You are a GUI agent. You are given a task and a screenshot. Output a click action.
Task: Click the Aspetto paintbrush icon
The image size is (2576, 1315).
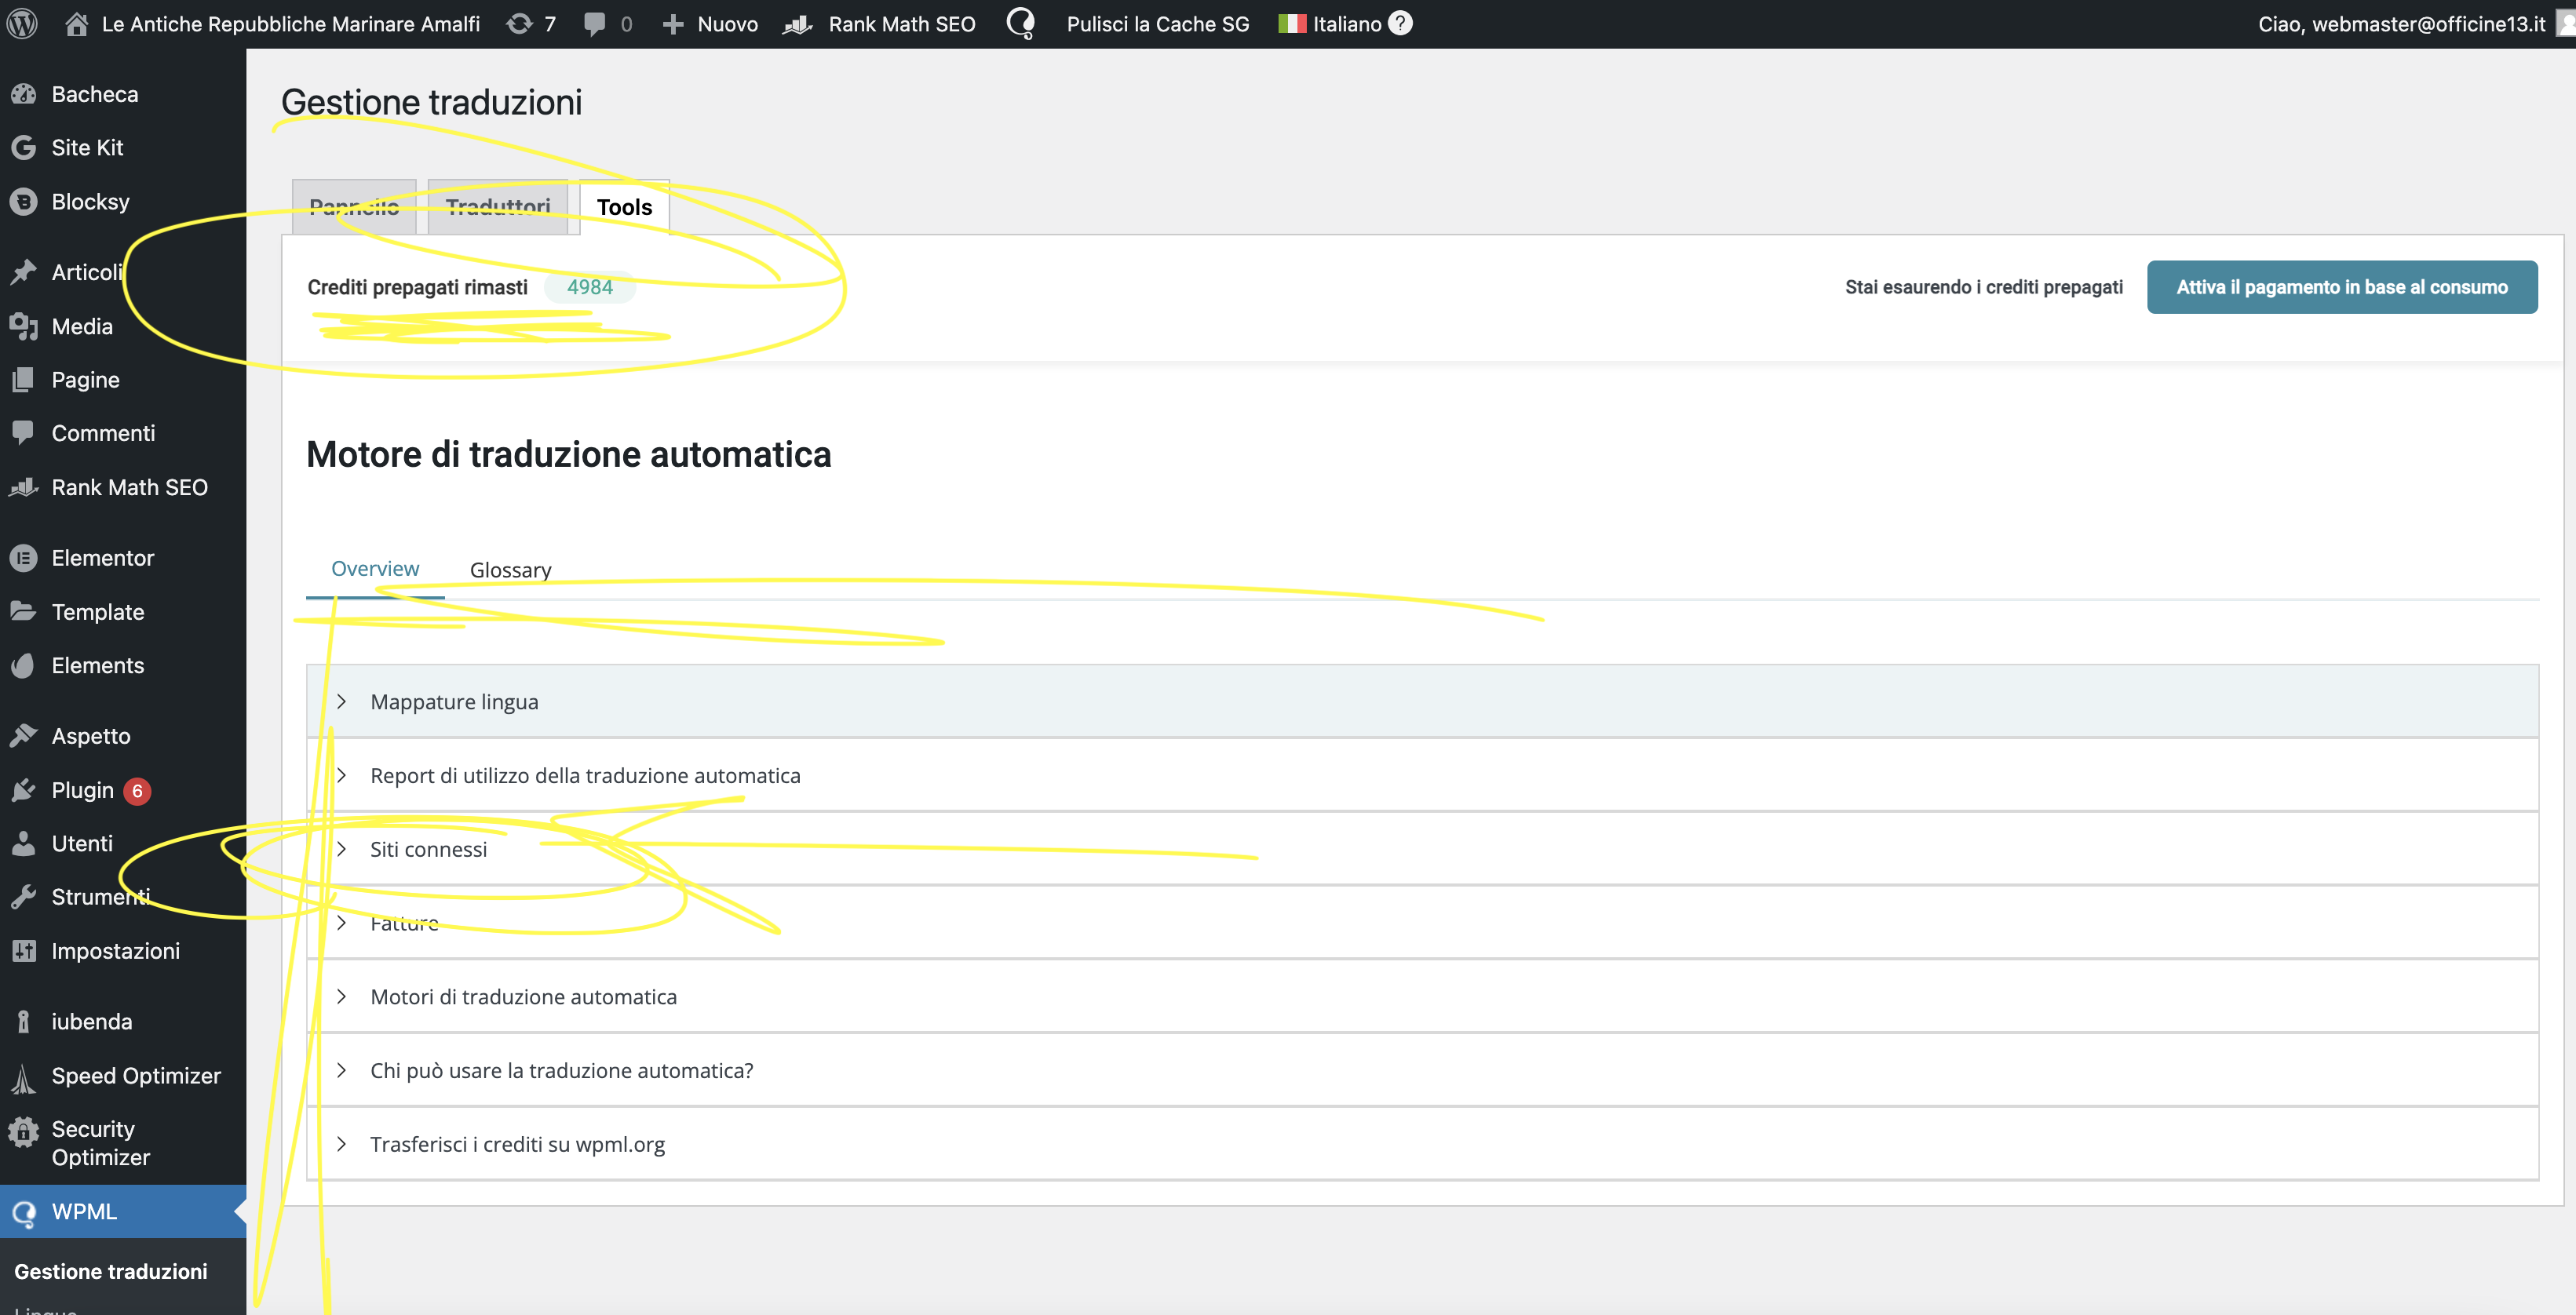pos(24,735)
